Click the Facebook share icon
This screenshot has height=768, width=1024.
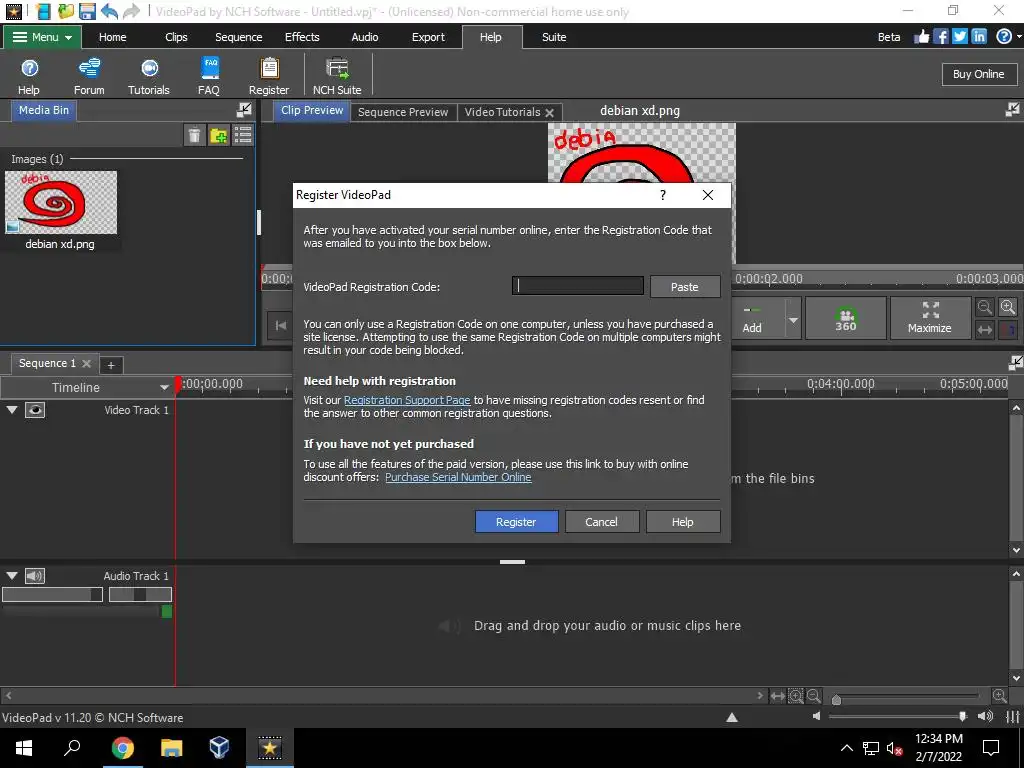click(941, 37)
